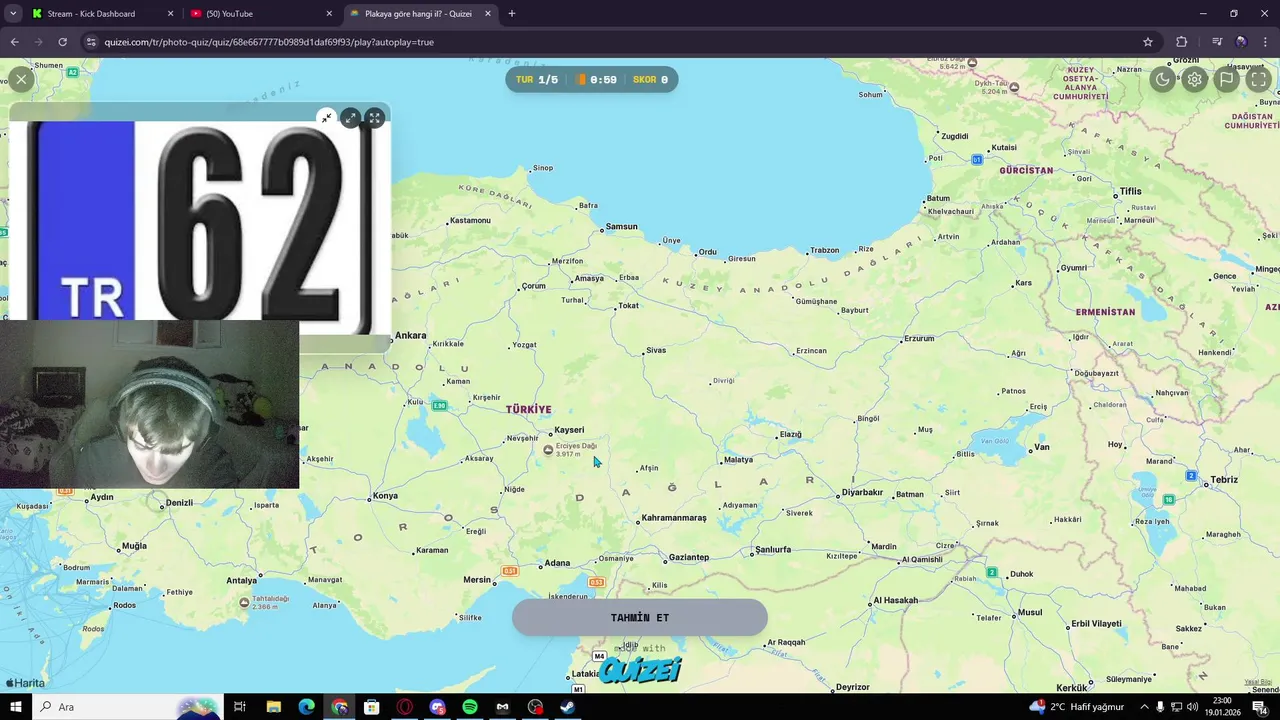The image size is (1280, 720).
Task: Bookmark this page with the star icon
Action: (1148, 42)
